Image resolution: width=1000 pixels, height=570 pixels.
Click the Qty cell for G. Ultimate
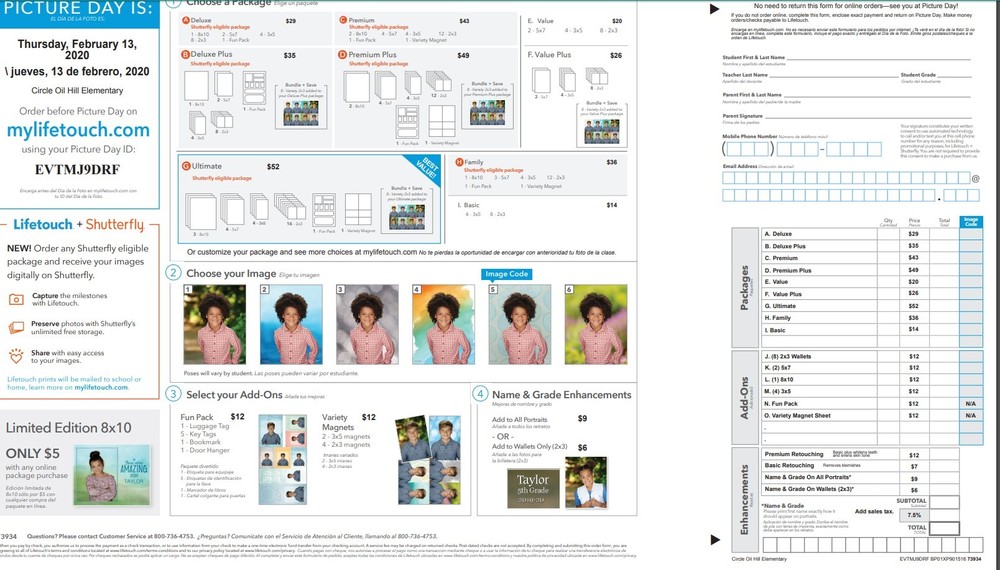pyautogui.click(x=888, y=305)
